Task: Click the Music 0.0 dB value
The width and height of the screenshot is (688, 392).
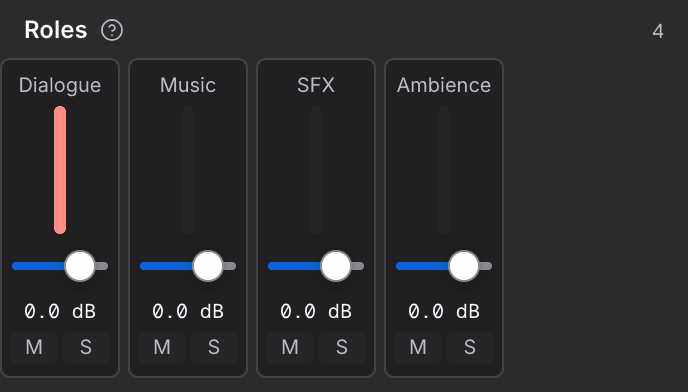Action: (x=188, y=312)
